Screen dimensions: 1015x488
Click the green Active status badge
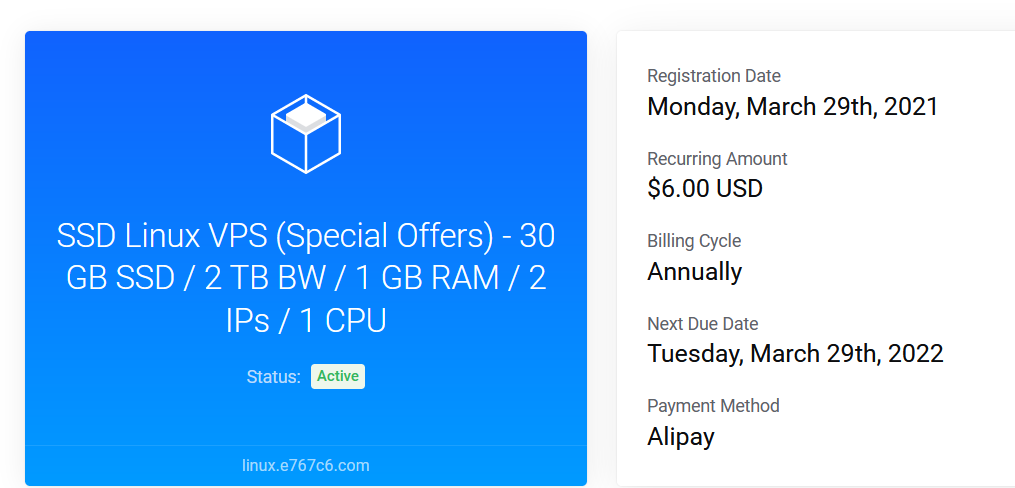pyautogui.click(x=338, y=377)
